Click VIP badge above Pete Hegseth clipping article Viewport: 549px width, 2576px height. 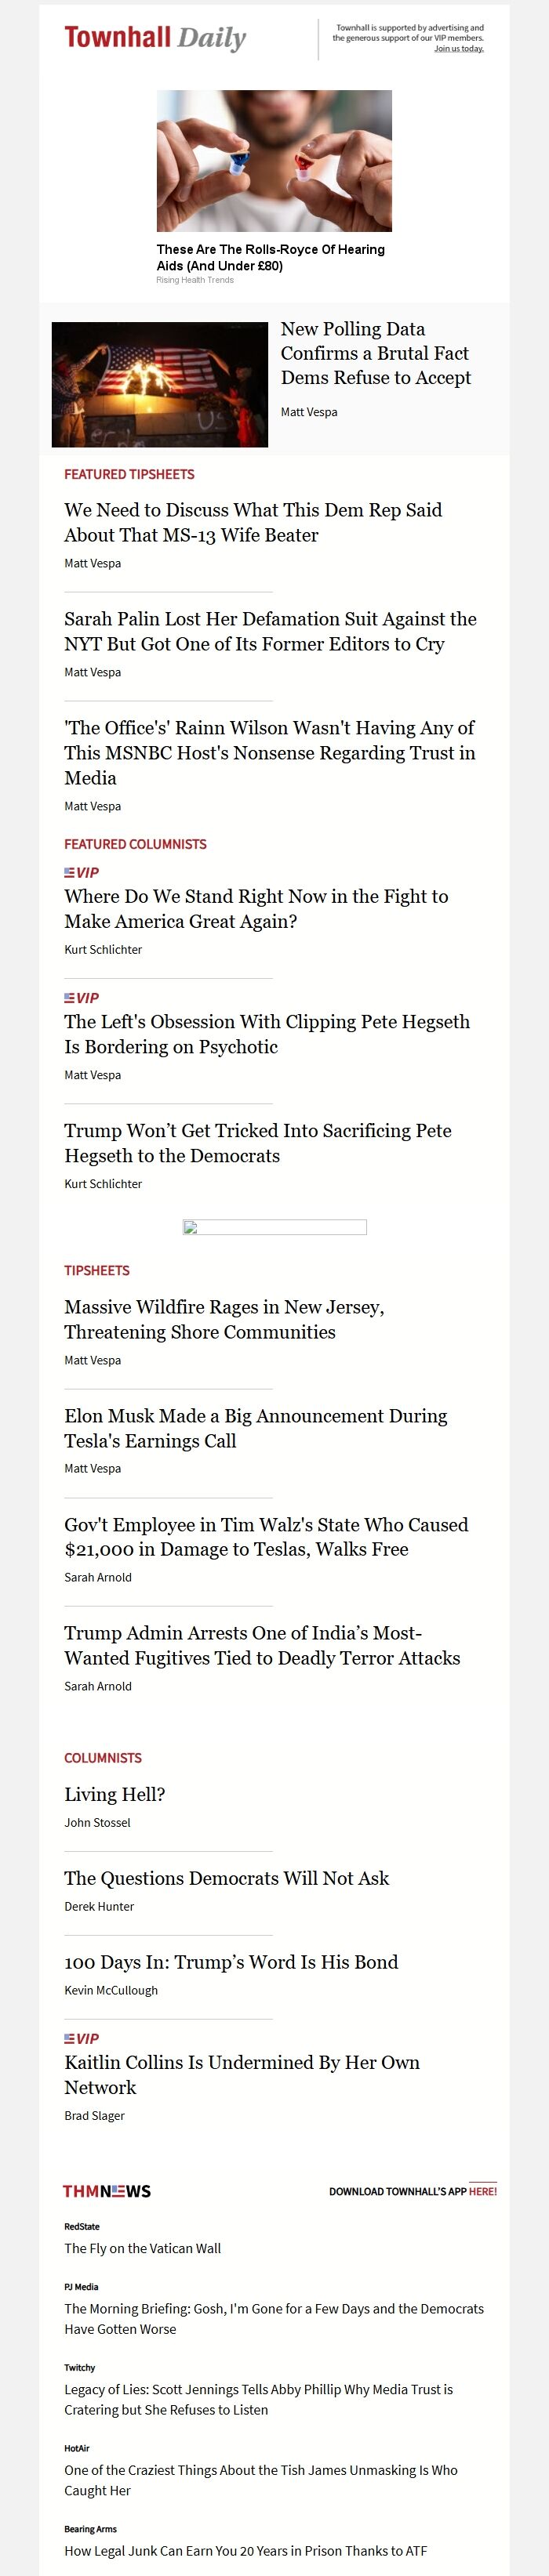pos(82,998)
